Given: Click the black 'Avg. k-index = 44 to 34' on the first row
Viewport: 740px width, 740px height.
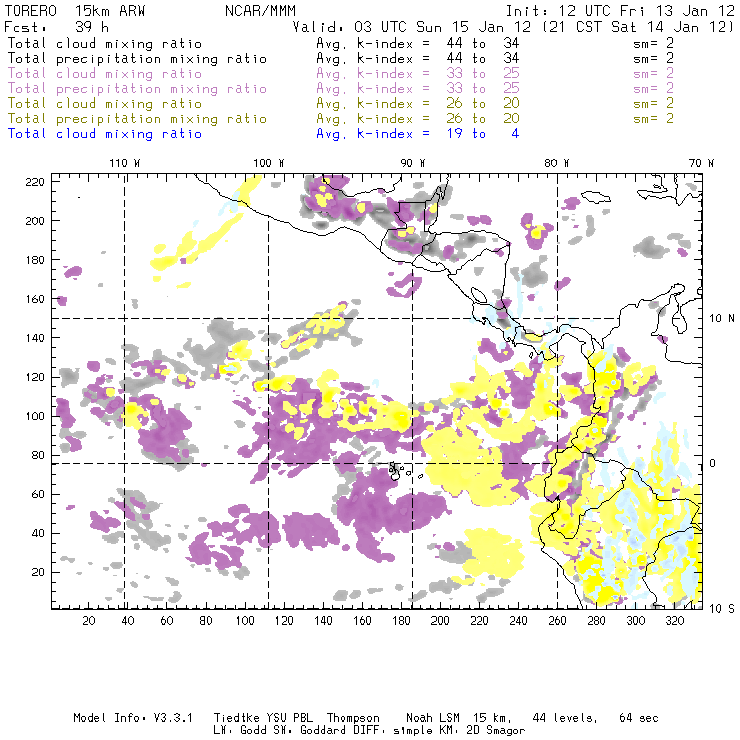Looking at the screenshot, I should 418,44.
